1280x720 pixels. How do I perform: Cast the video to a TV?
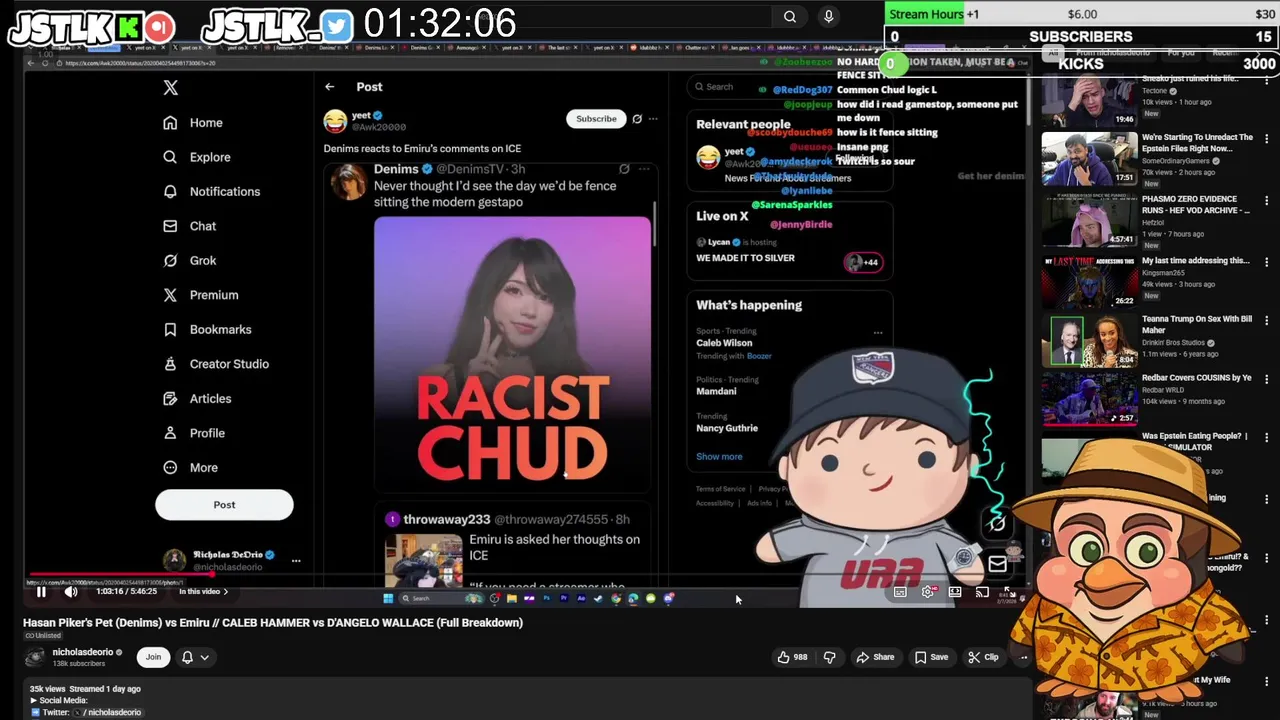tap(982, 592)
